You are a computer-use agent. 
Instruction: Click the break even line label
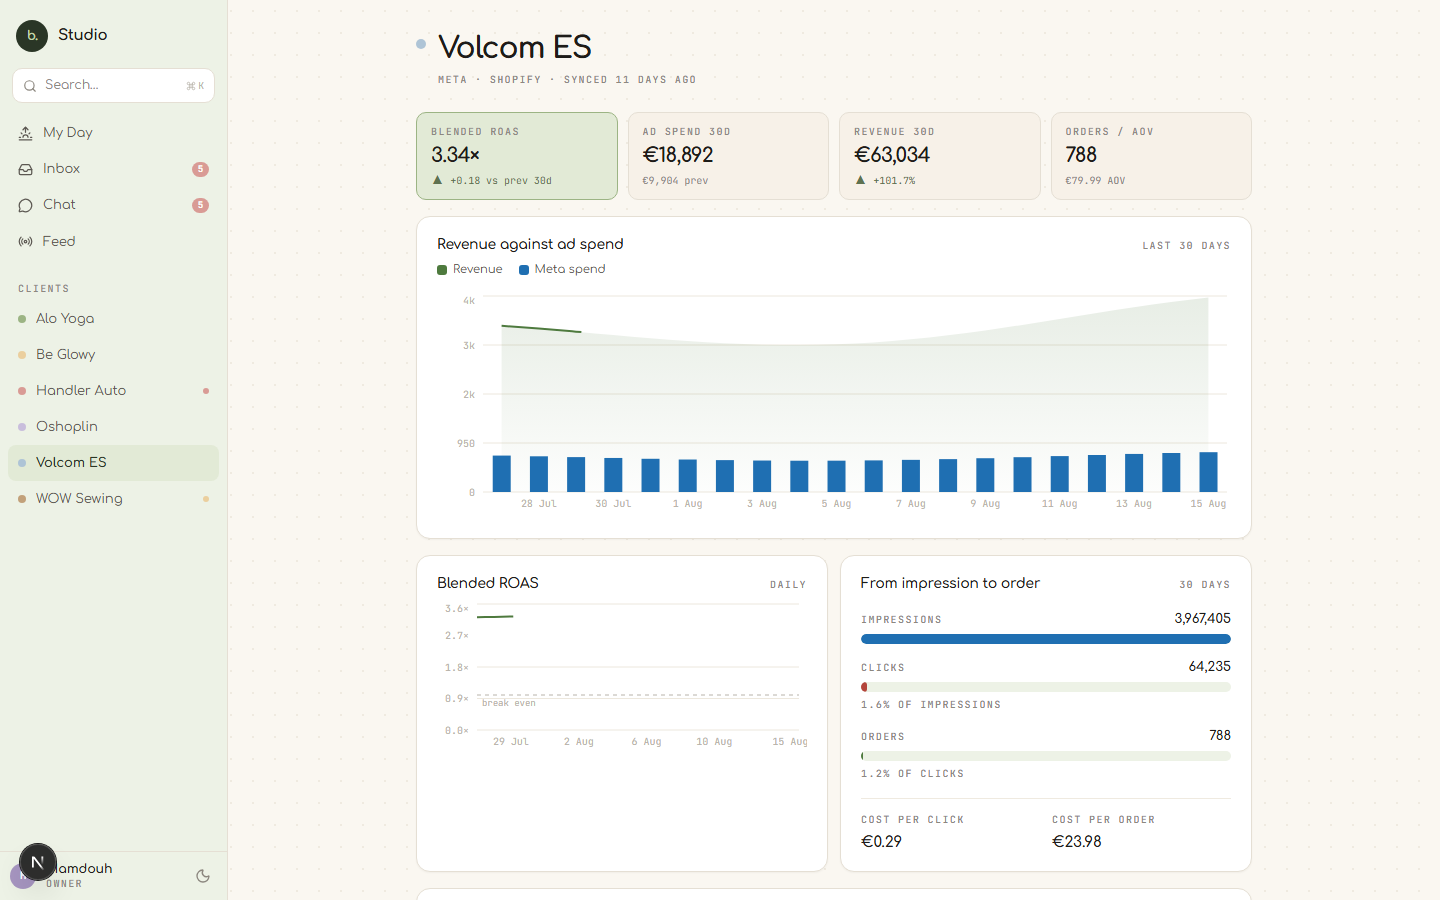[509, 704]
